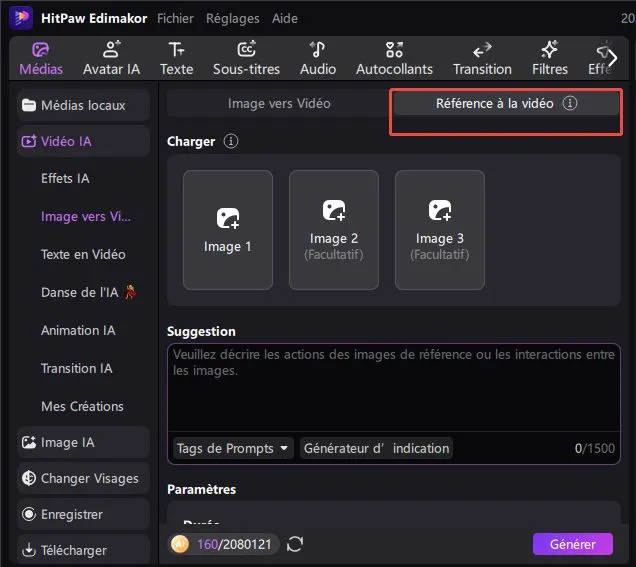Screen dimensions: 636x567
Task: Select the Sous-titres toolbar icon
Action: 246,58
